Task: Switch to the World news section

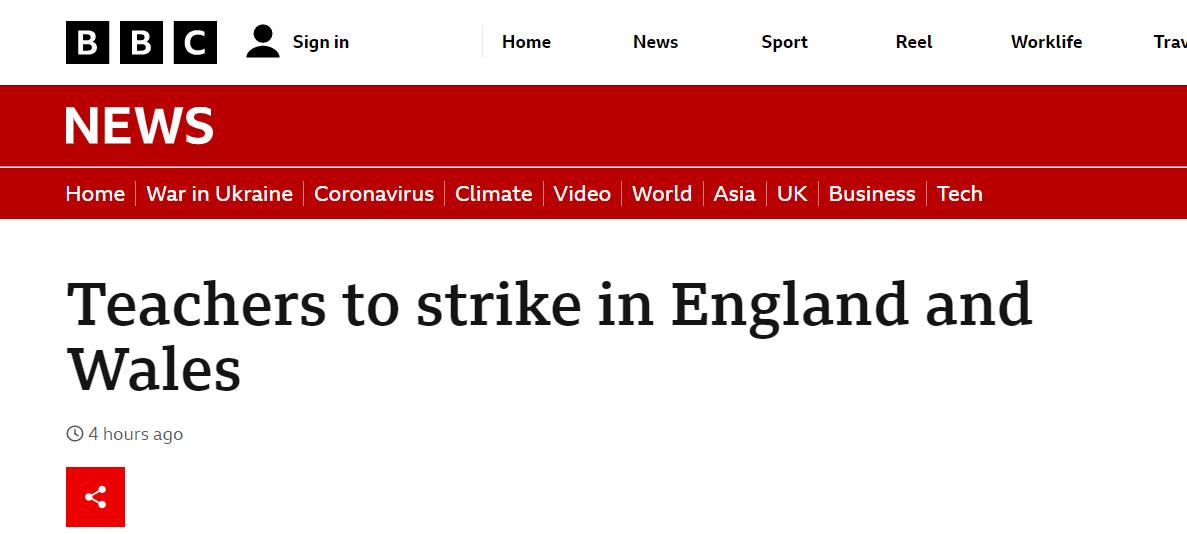Action: point(662,194)
